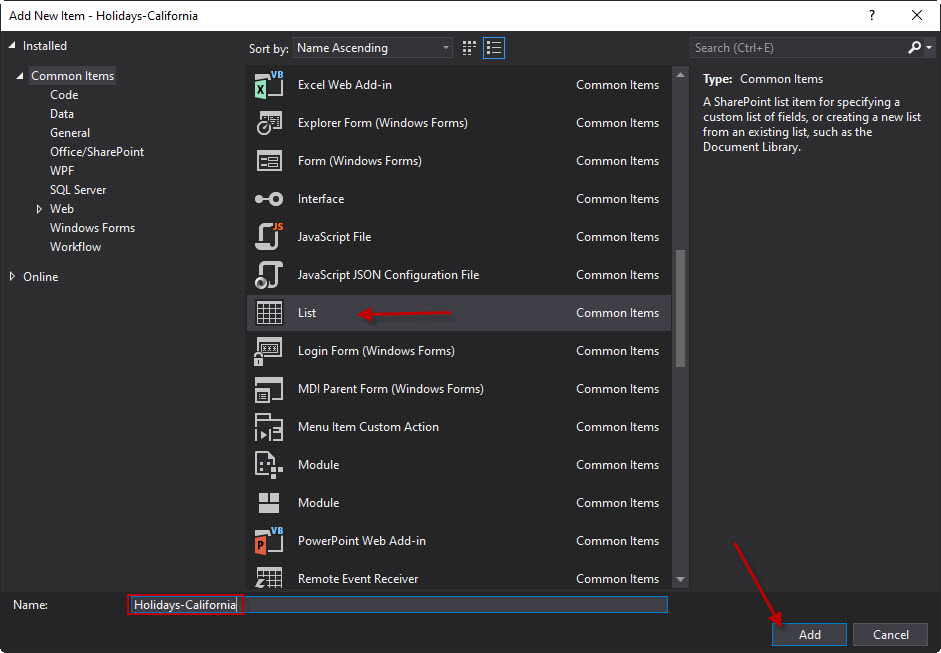Switch to small icons grid view
The height and width of the screenshot is (653, 941).
point(469,48)
